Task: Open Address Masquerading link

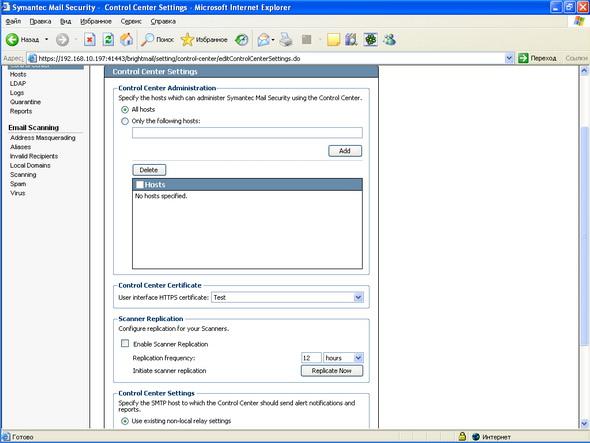Action: 43,138
